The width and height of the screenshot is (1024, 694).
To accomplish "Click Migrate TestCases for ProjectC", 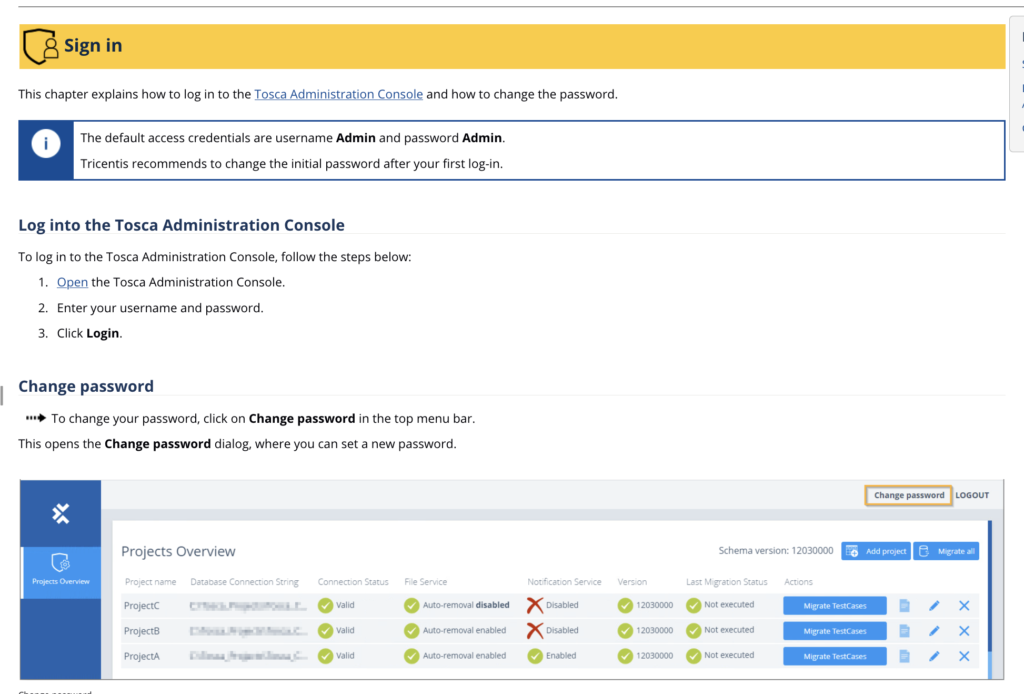I will [x=835, y=606].
